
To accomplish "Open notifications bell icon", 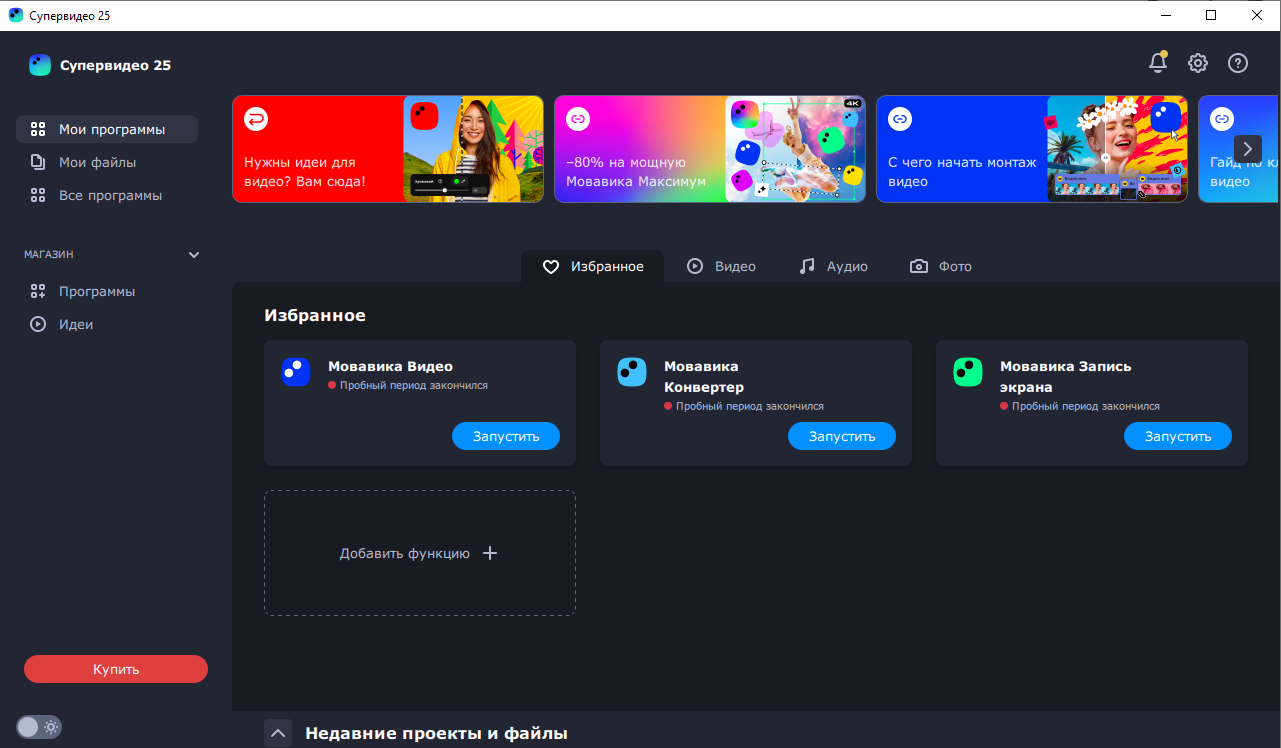I will coord(1158,63).
